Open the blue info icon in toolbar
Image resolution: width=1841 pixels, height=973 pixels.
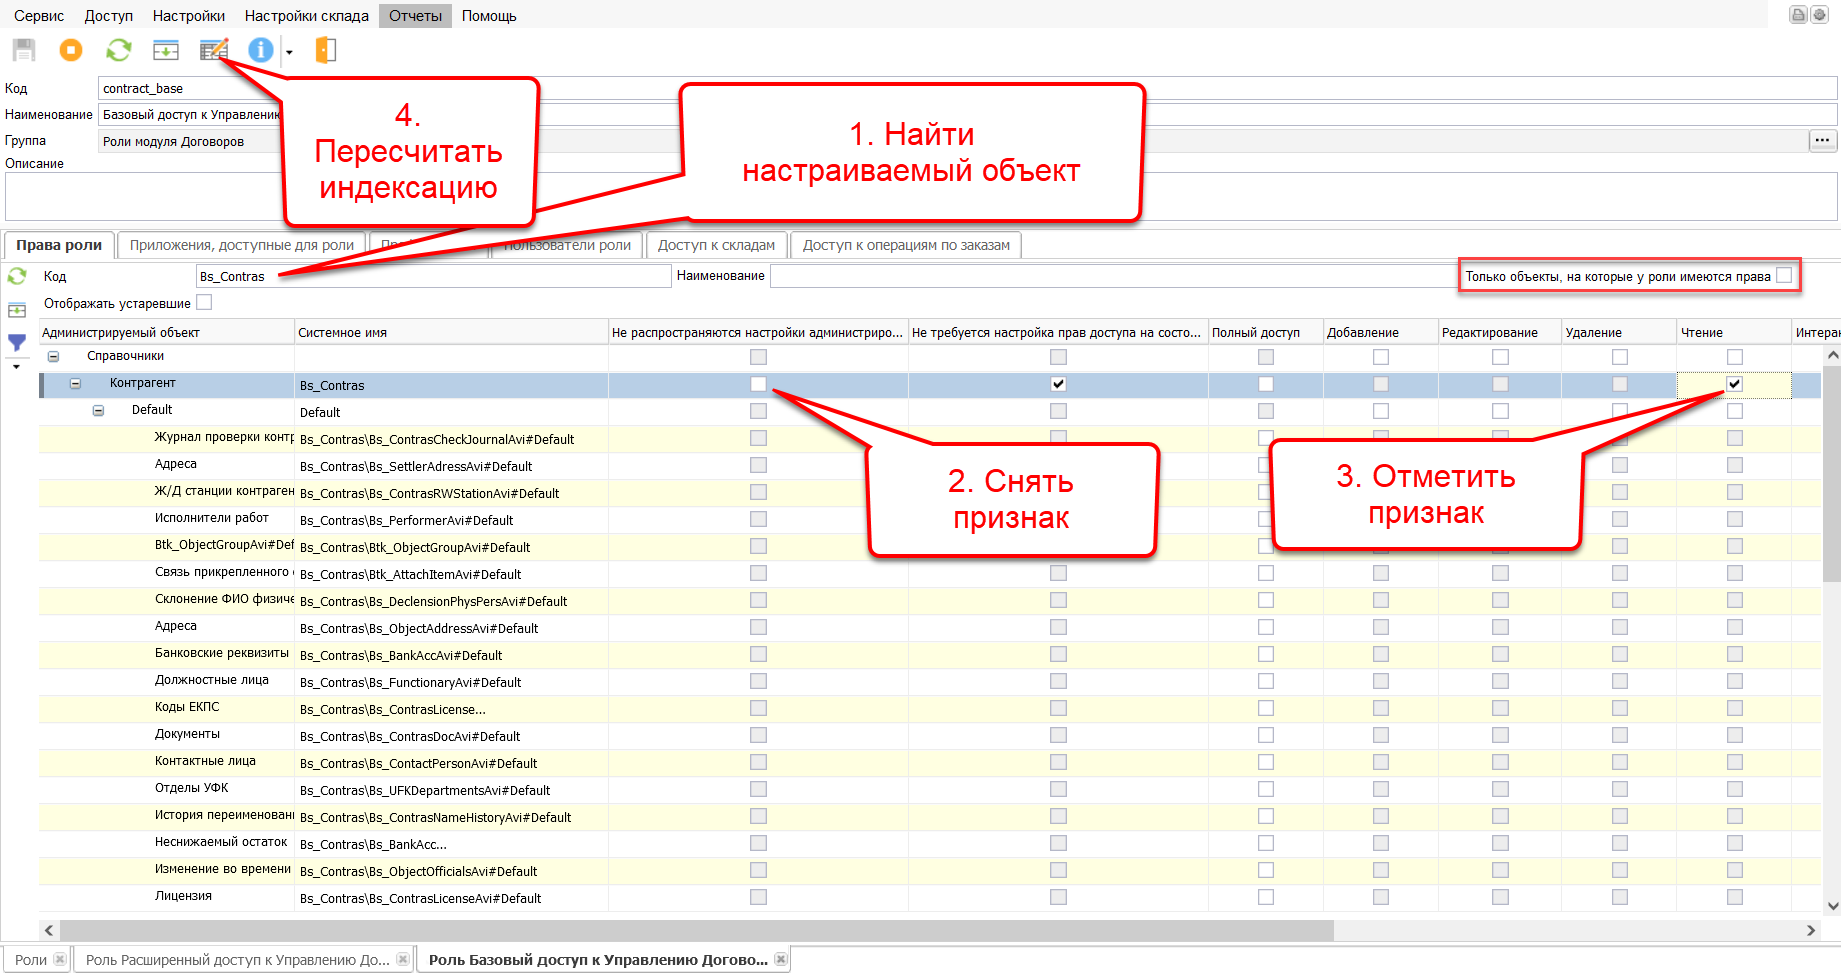point(260,50)
